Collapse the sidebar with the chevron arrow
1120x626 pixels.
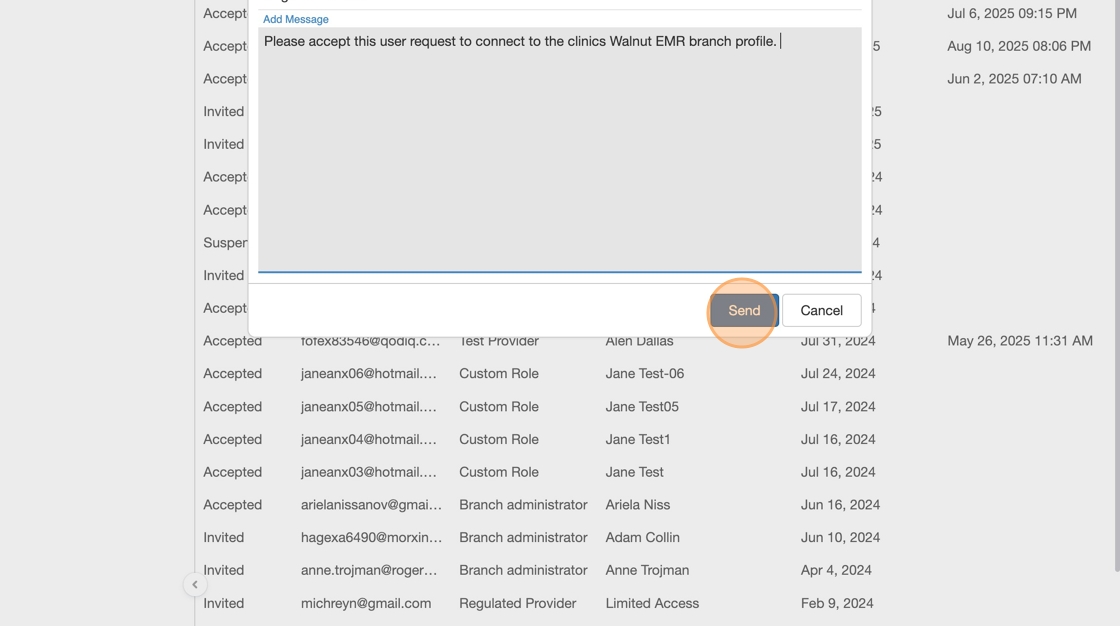195,585
